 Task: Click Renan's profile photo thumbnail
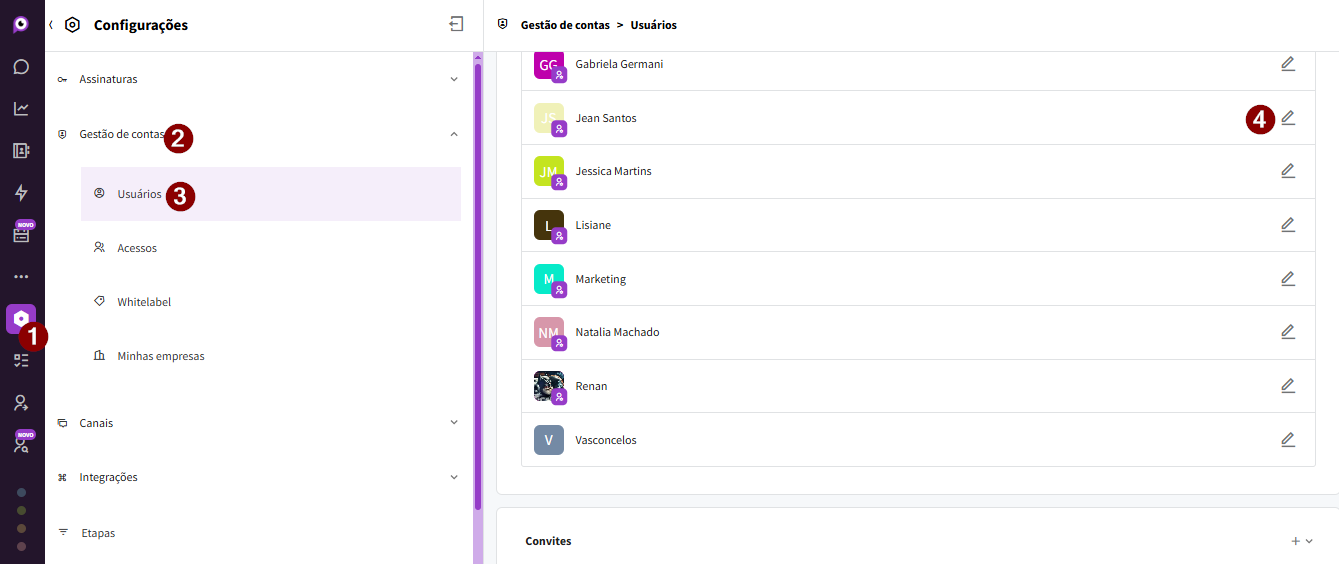[x=549, y=386]
